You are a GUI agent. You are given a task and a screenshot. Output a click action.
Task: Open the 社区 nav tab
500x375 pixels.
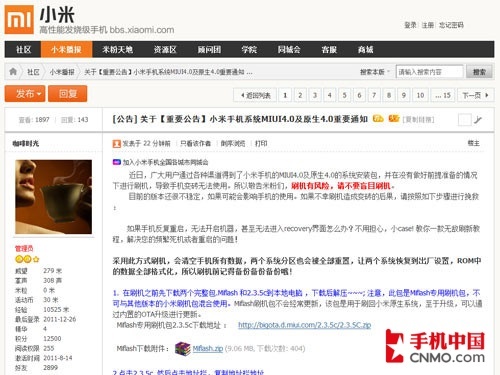click(x=23, y=50)
